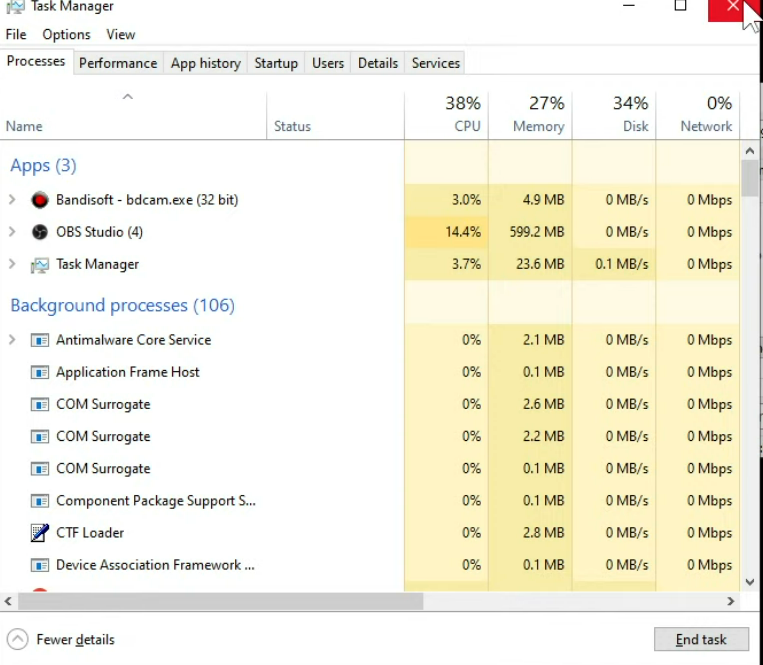763x665 pixels.
Task: Maximize the Task Manager window
Action: [680, 6]
